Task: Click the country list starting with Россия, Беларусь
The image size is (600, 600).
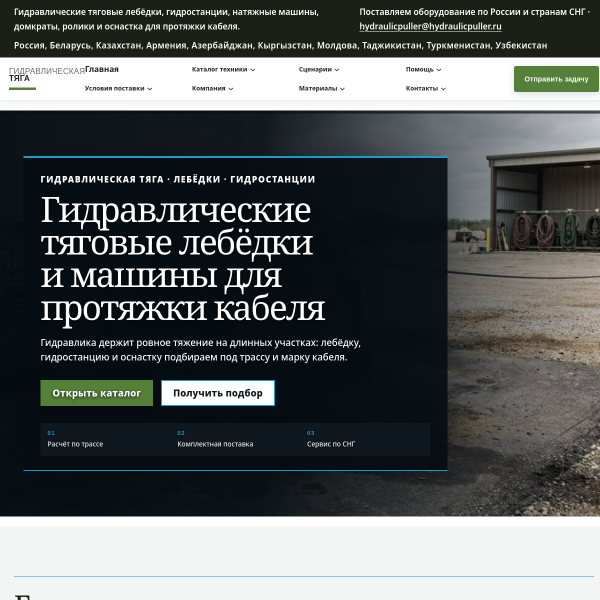Action: [x=280, y=46]
